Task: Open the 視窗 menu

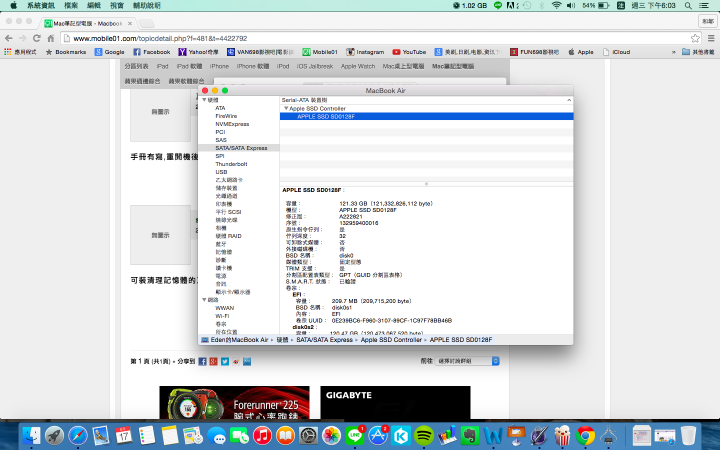Action: pos(117,6)
